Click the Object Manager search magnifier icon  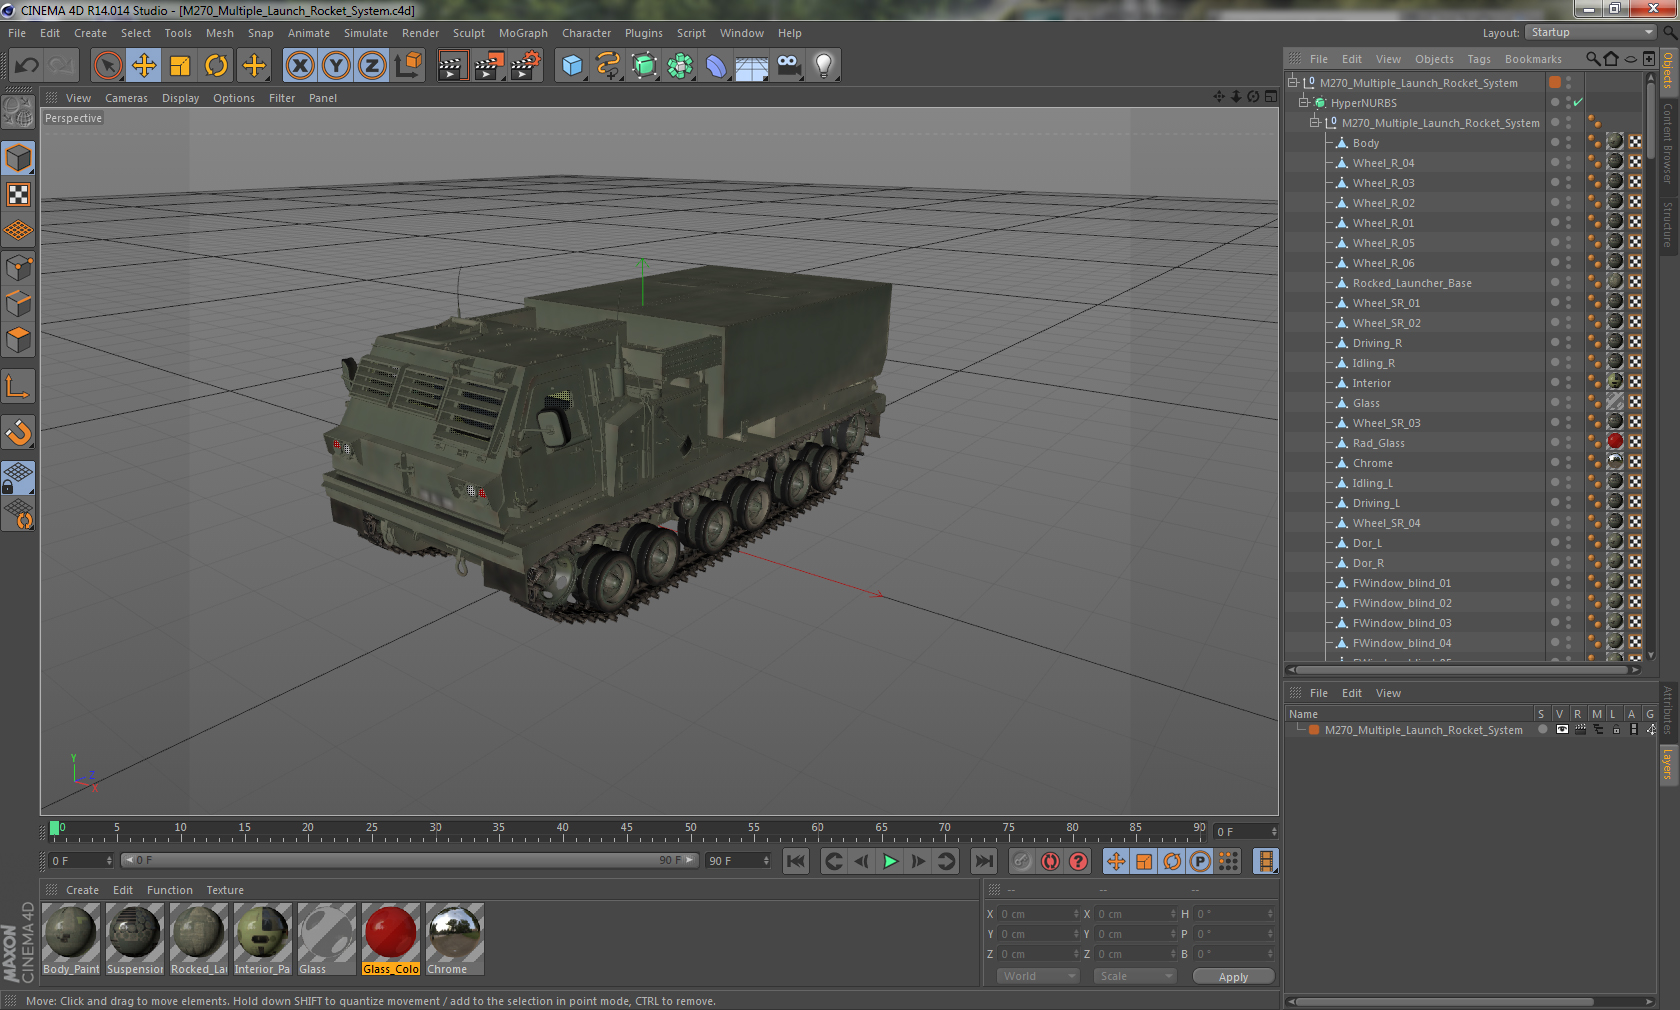pos(1592,59)
